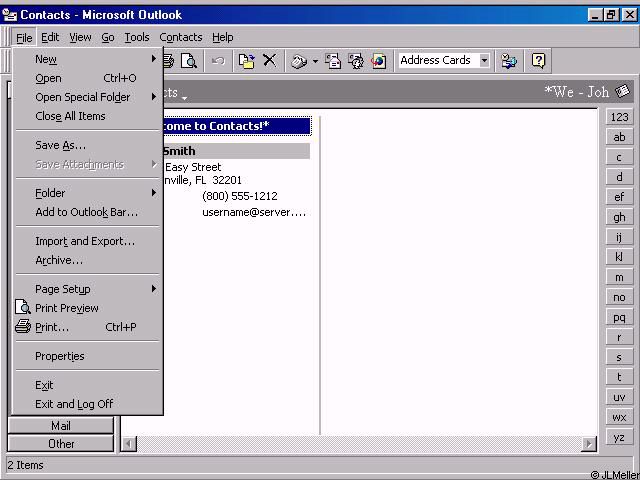Jump to the m index tab
The height and width of the screenshot is (480, 640).
(619, 277)
